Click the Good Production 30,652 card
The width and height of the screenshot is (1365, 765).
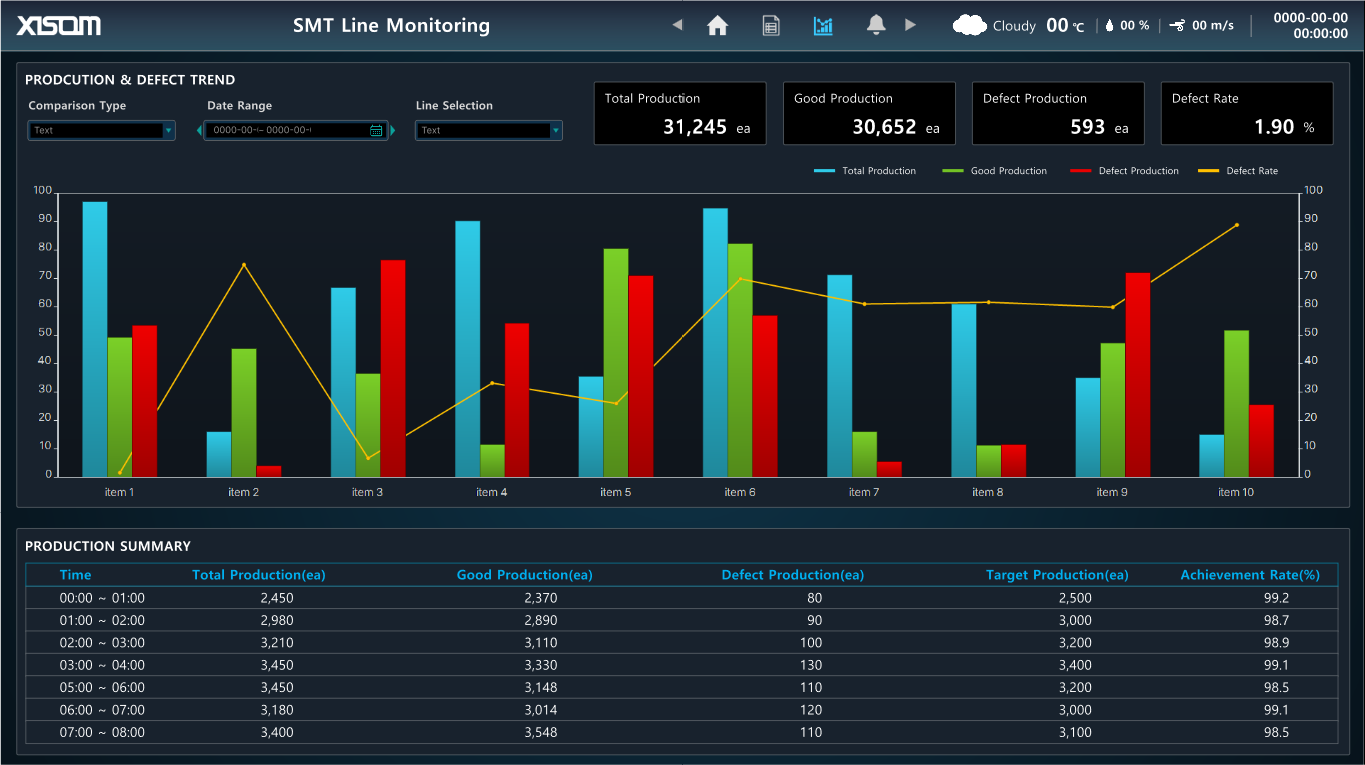pyautogui.click(x=869, y=113)
